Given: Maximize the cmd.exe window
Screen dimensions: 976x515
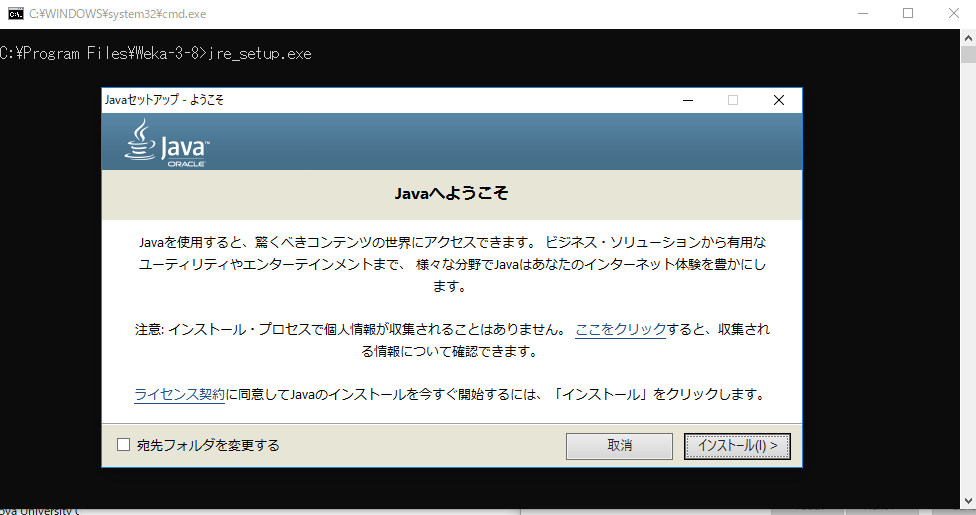Looking at the screenshot, I should point(908,14).
